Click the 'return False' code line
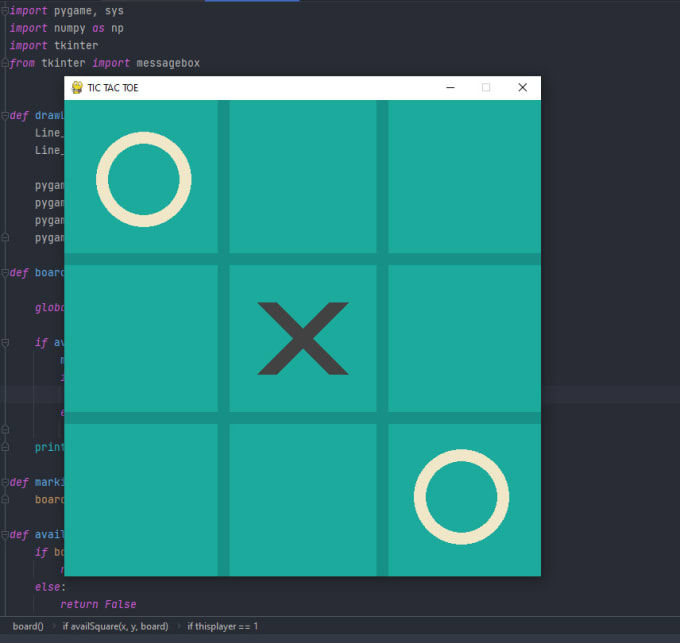The image size is (680, 643). coord(98,604)
